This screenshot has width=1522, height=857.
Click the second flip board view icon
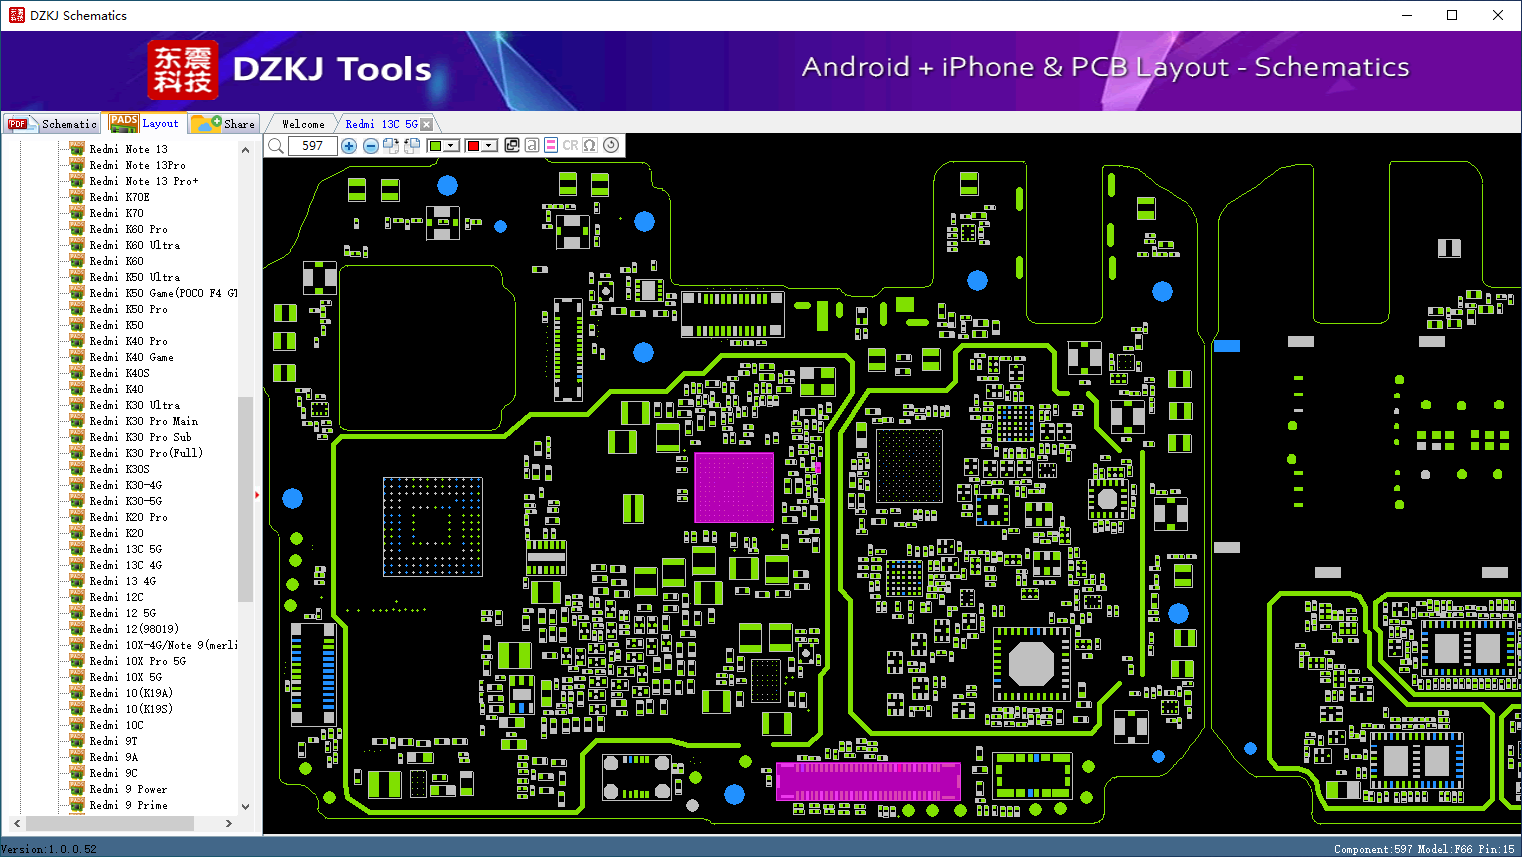click(411, 146)
